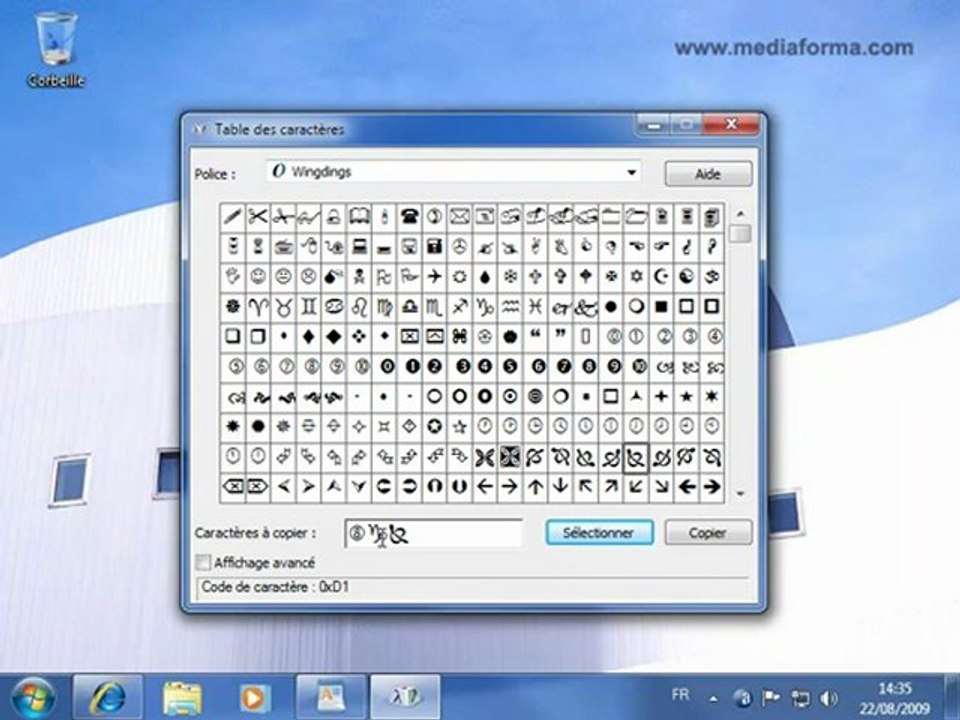Launch Internet Explorer from the taskbar
The width and height of the screenshot is (960, 720).
108,698
